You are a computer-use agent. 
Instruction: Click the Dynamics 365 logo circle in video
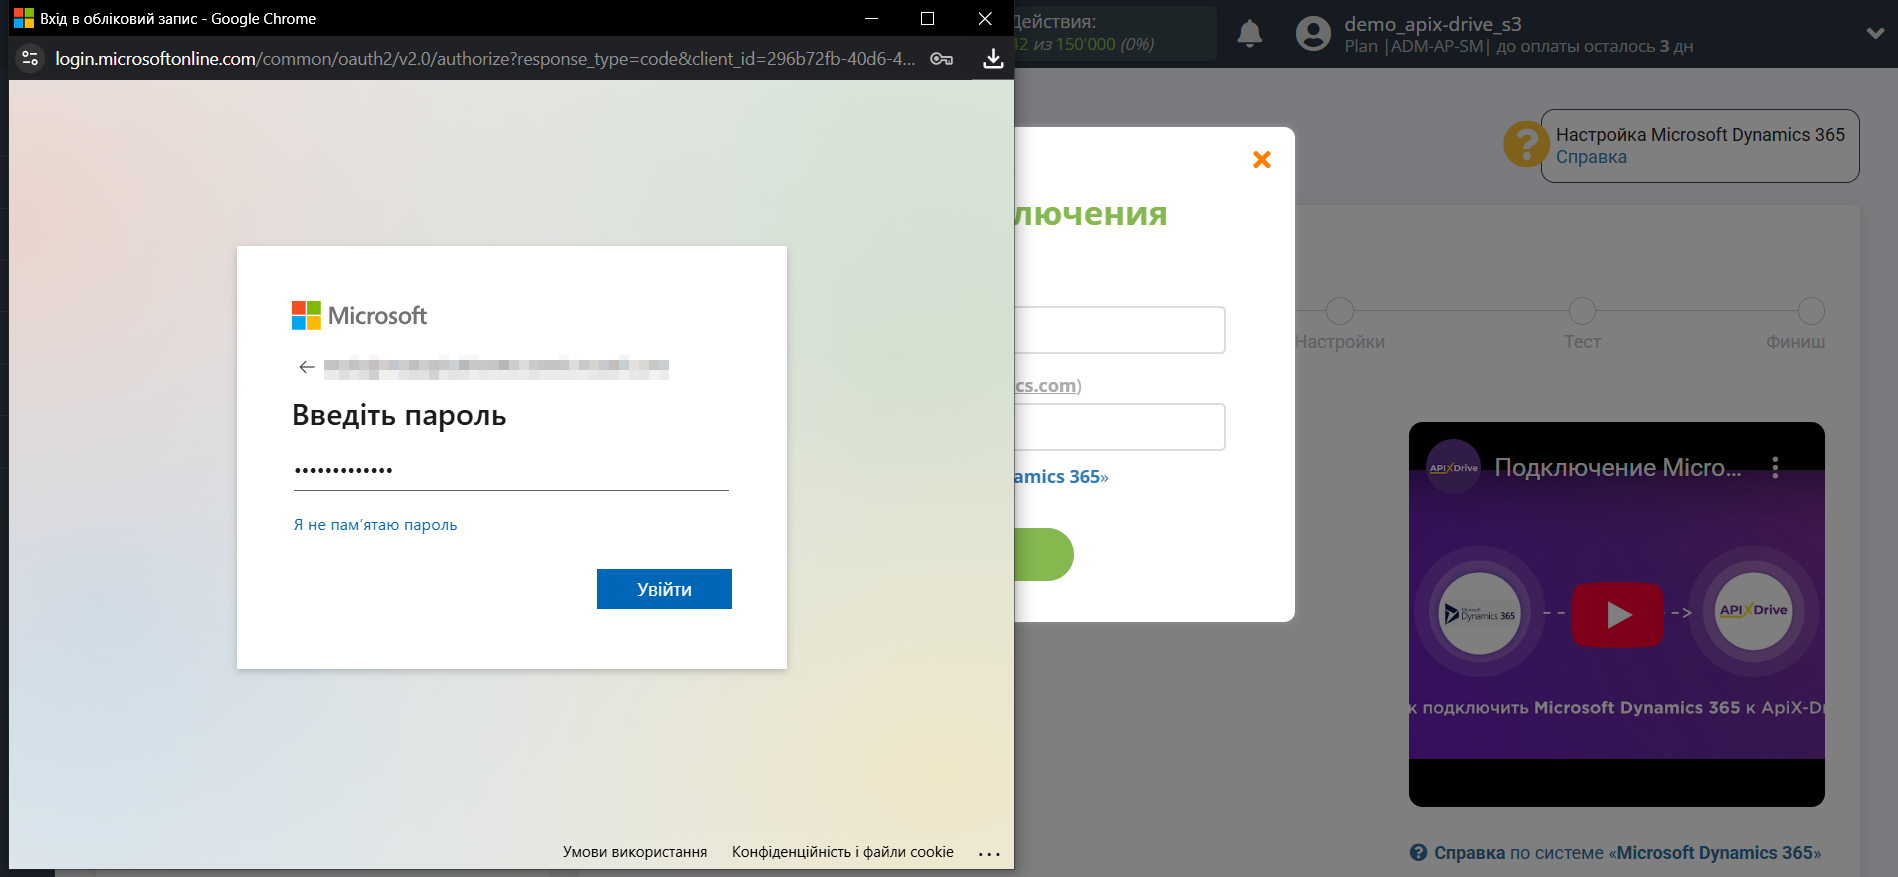coord(1480,614)
